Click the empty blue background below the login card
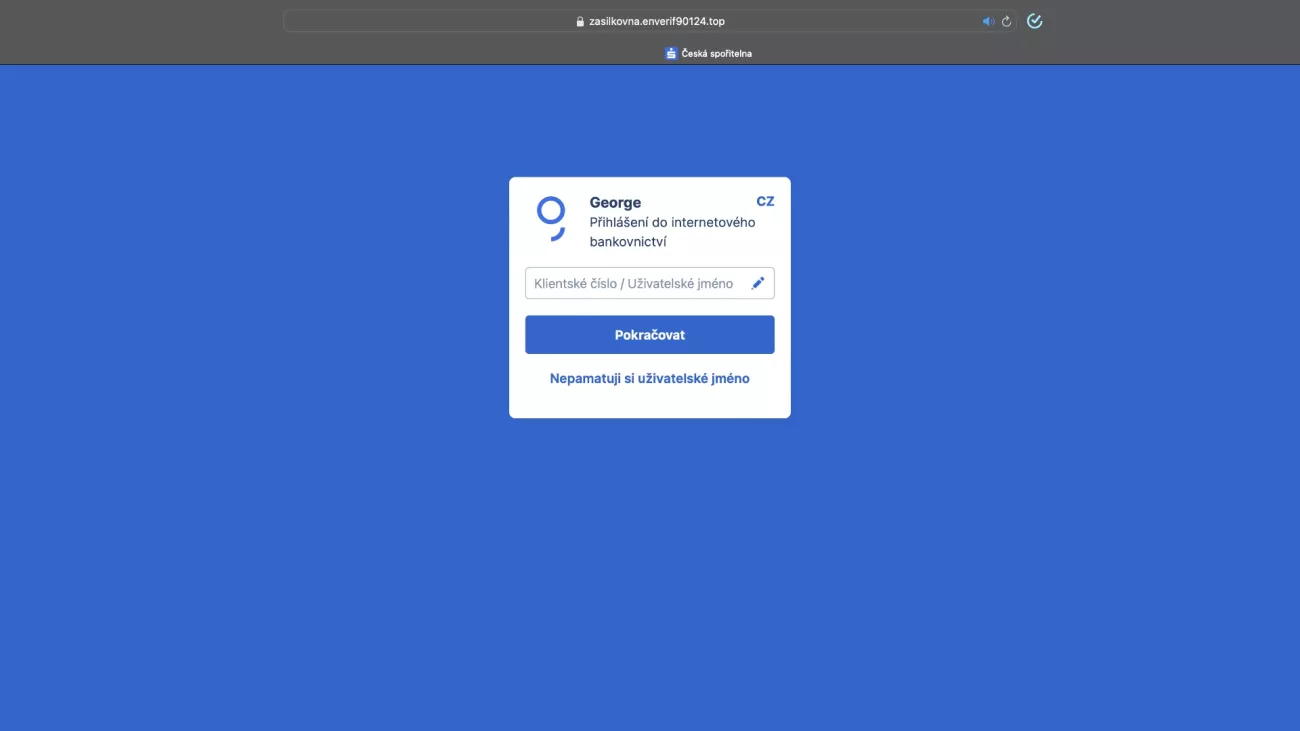The height and width of the screenshot is (731, 1300). pos(650,570)
